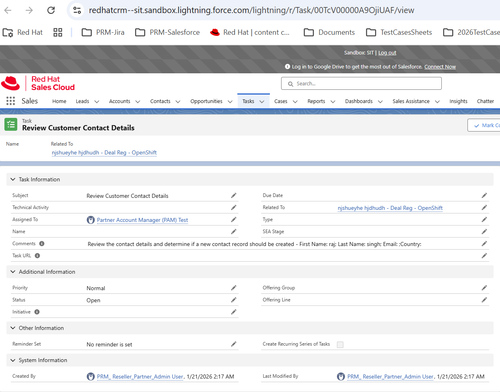Edit the Due Date field pencil
The width and height of the screenshot is (500, 392).
point(484,195)
